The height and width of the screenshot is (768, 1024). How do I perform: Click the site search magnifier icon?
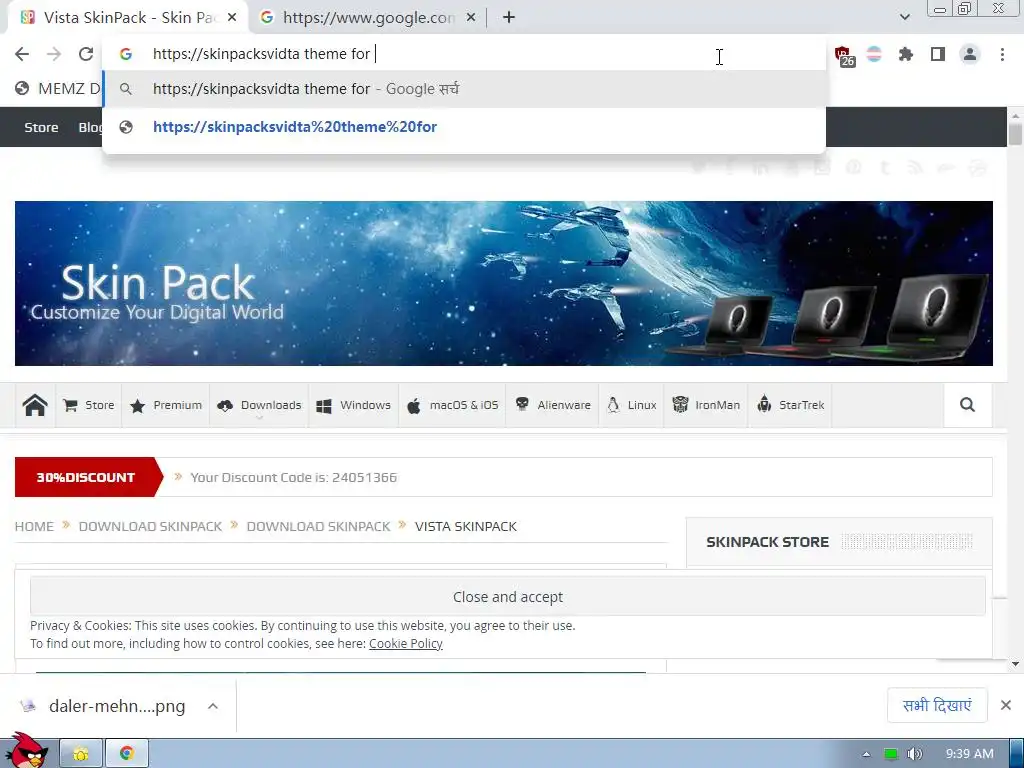click(x=967, y=406)
